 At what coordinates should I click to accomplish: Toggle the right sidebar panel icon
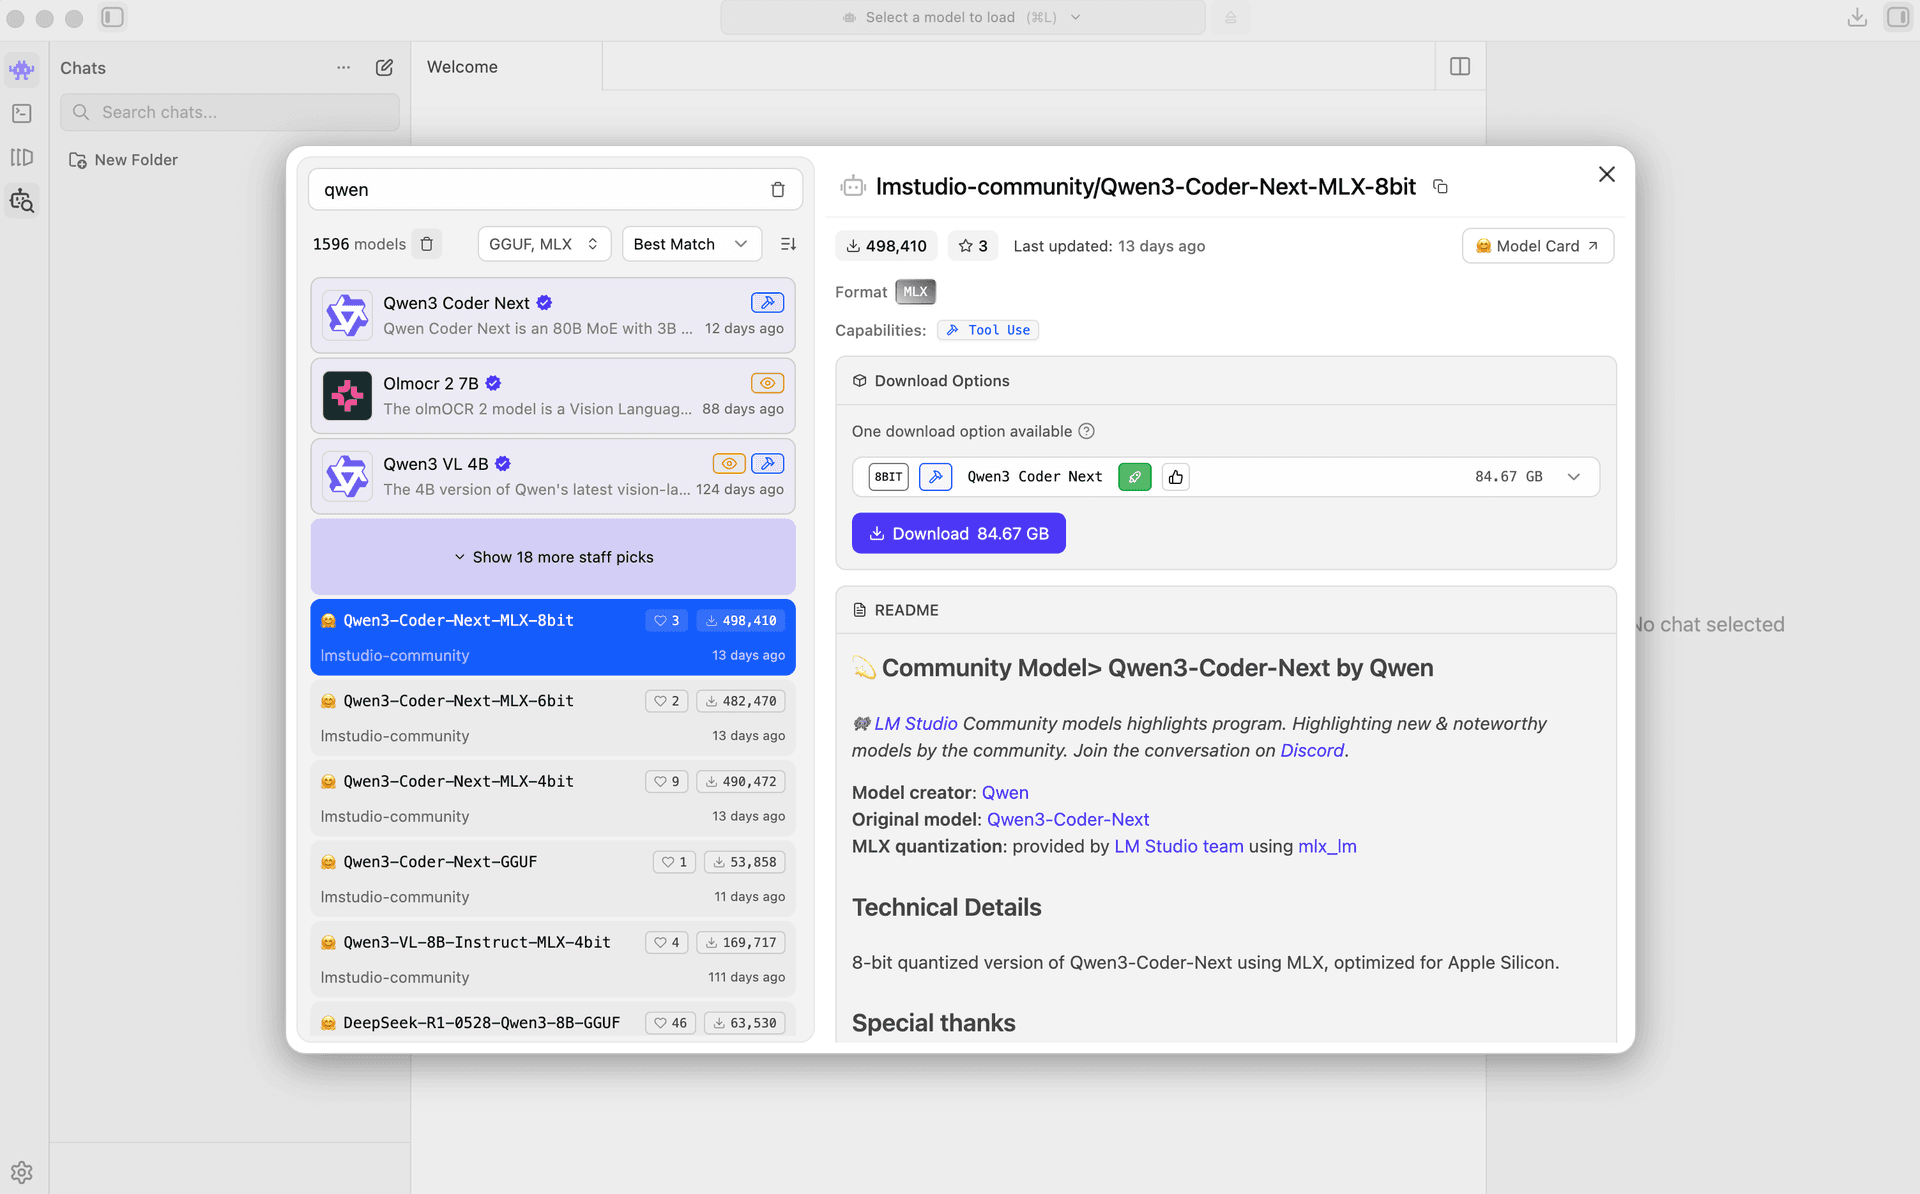pyautogui.click(x=1897, y=17)
